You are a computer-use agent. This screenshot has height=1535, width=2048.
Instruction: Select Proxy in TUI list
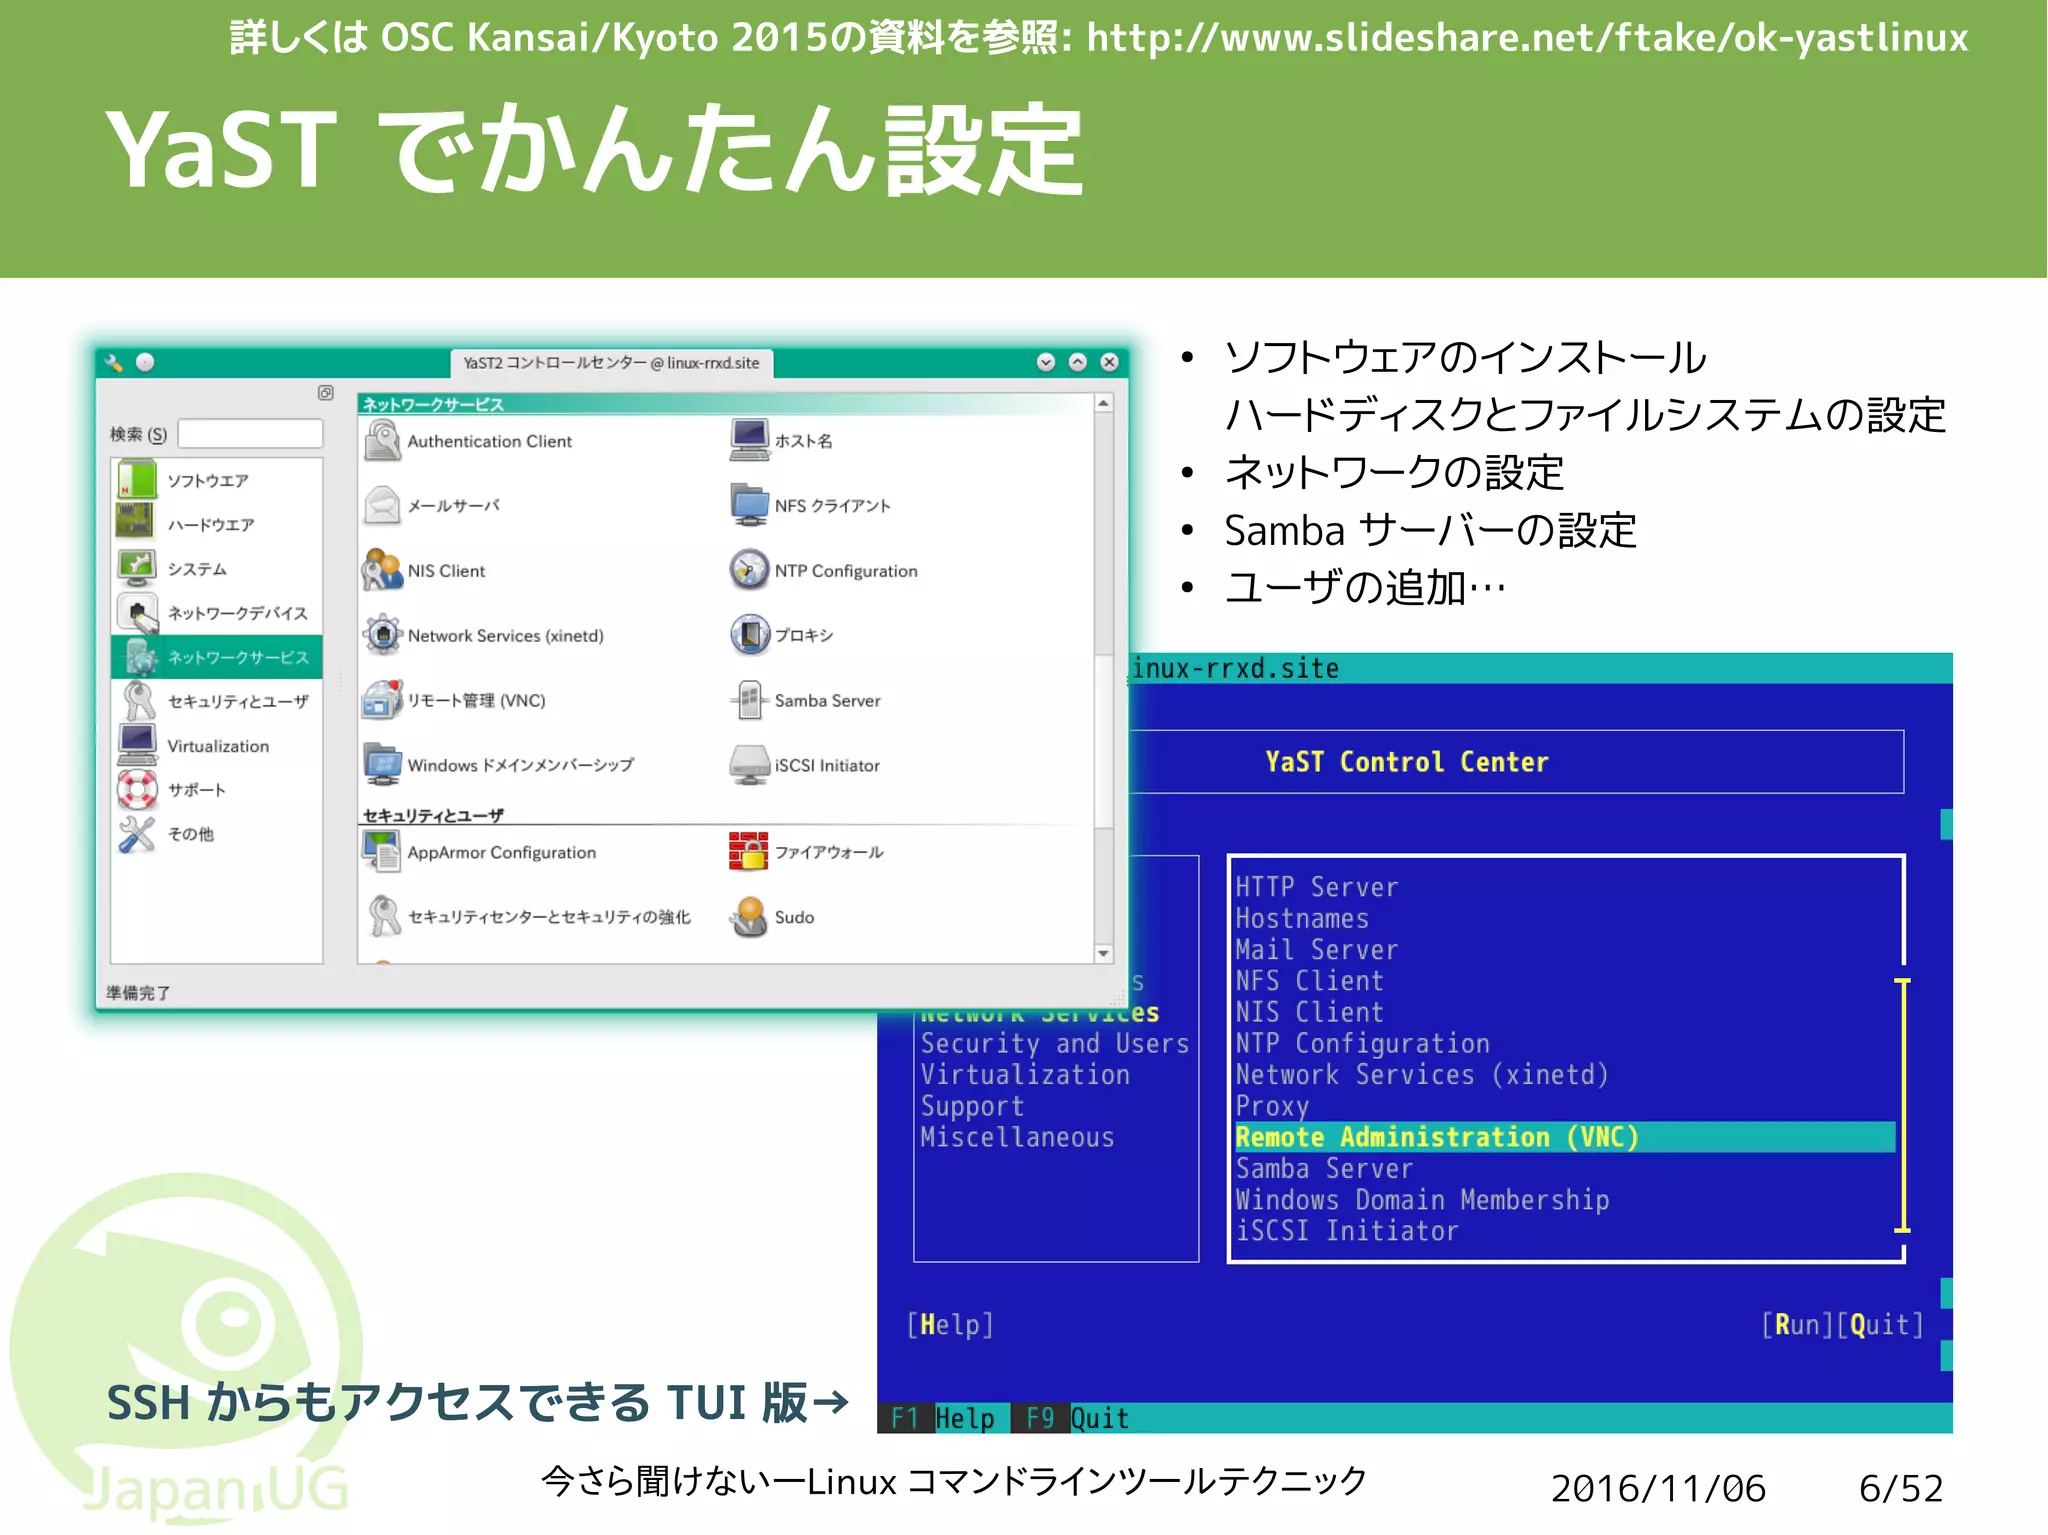coord(1272,1106)
